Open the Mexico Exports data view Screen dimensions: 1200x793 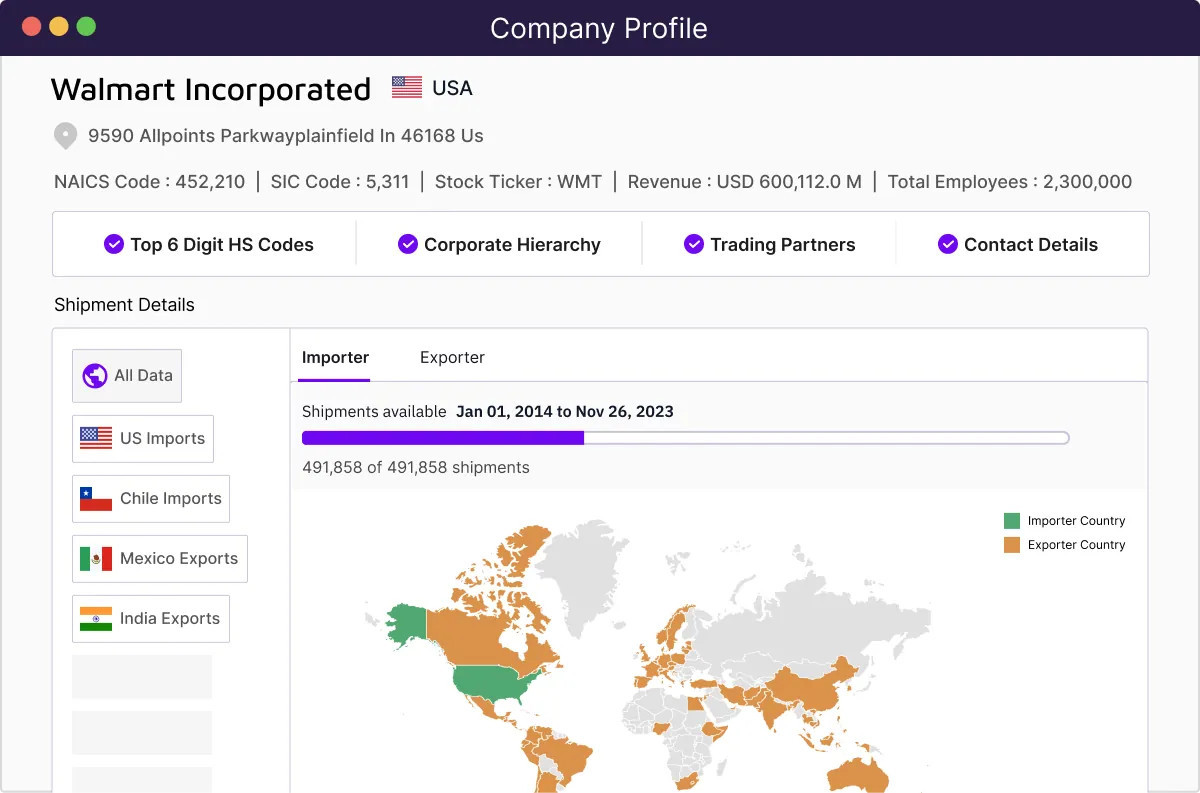coord(159,558)
